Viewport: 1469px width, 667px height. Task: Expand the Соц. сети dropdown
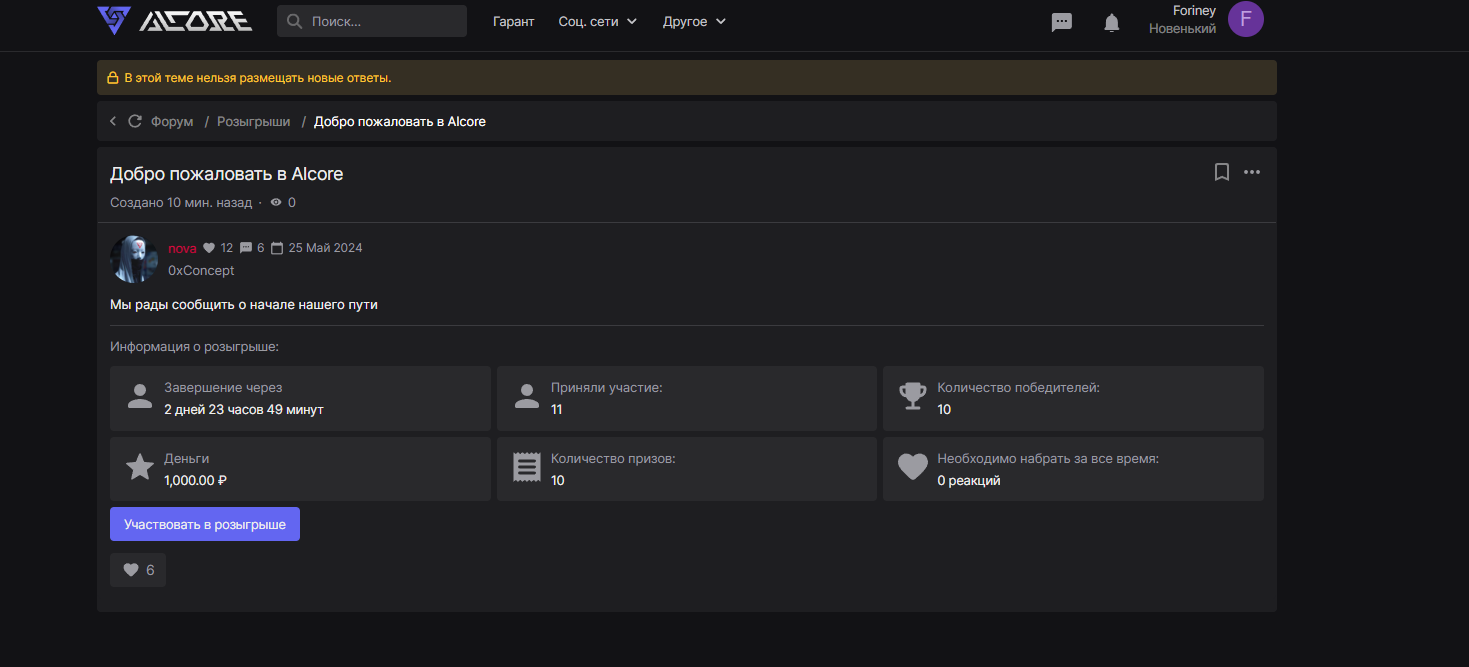597,21
